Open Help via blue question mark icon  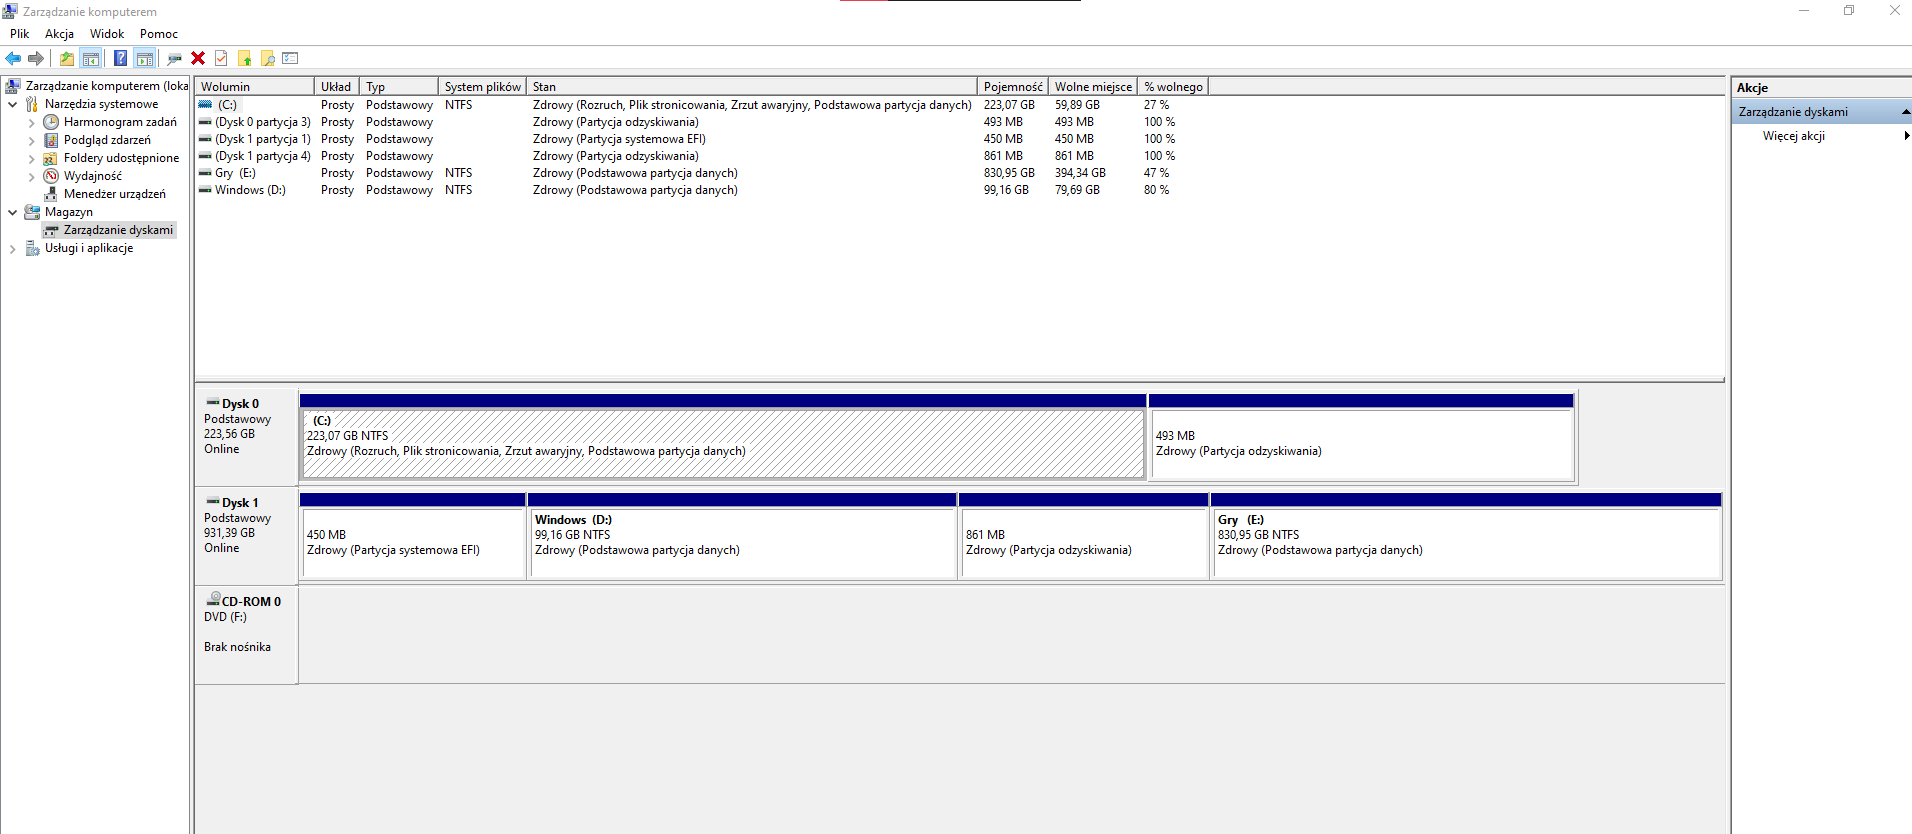pyautogui.click(x=121, y=58)
